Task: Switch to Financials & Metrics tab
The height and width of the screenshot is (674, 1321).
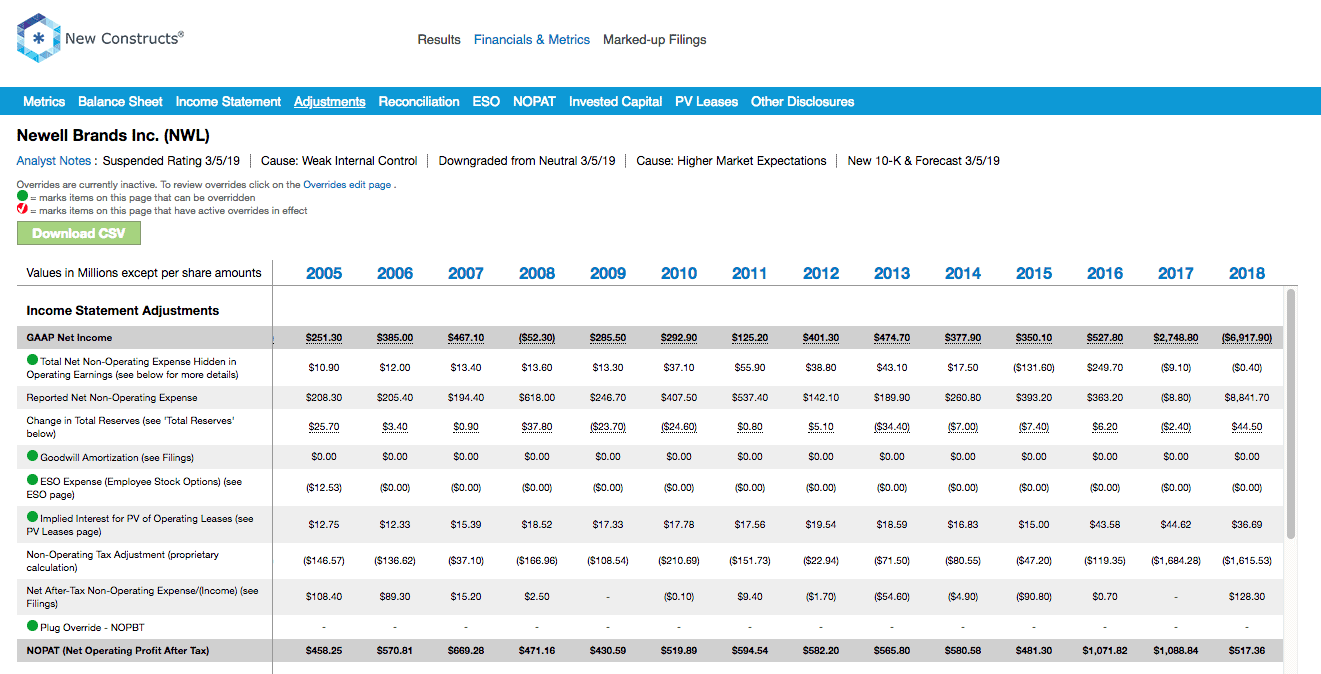Action: pos(532,40)
